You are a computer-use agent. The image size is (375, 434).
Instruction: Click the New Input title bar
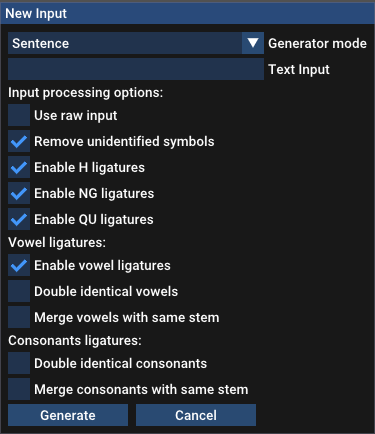[x=187, y=13]
